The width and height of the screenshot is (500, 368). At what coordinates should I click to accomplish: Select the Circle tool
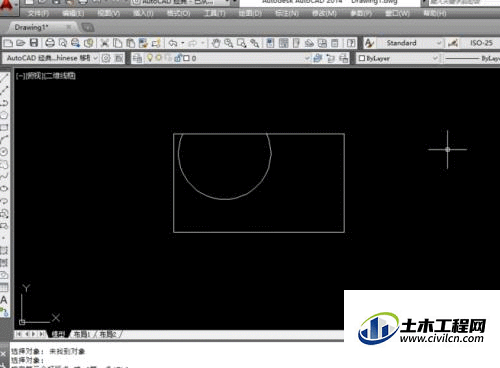(4, 152)
